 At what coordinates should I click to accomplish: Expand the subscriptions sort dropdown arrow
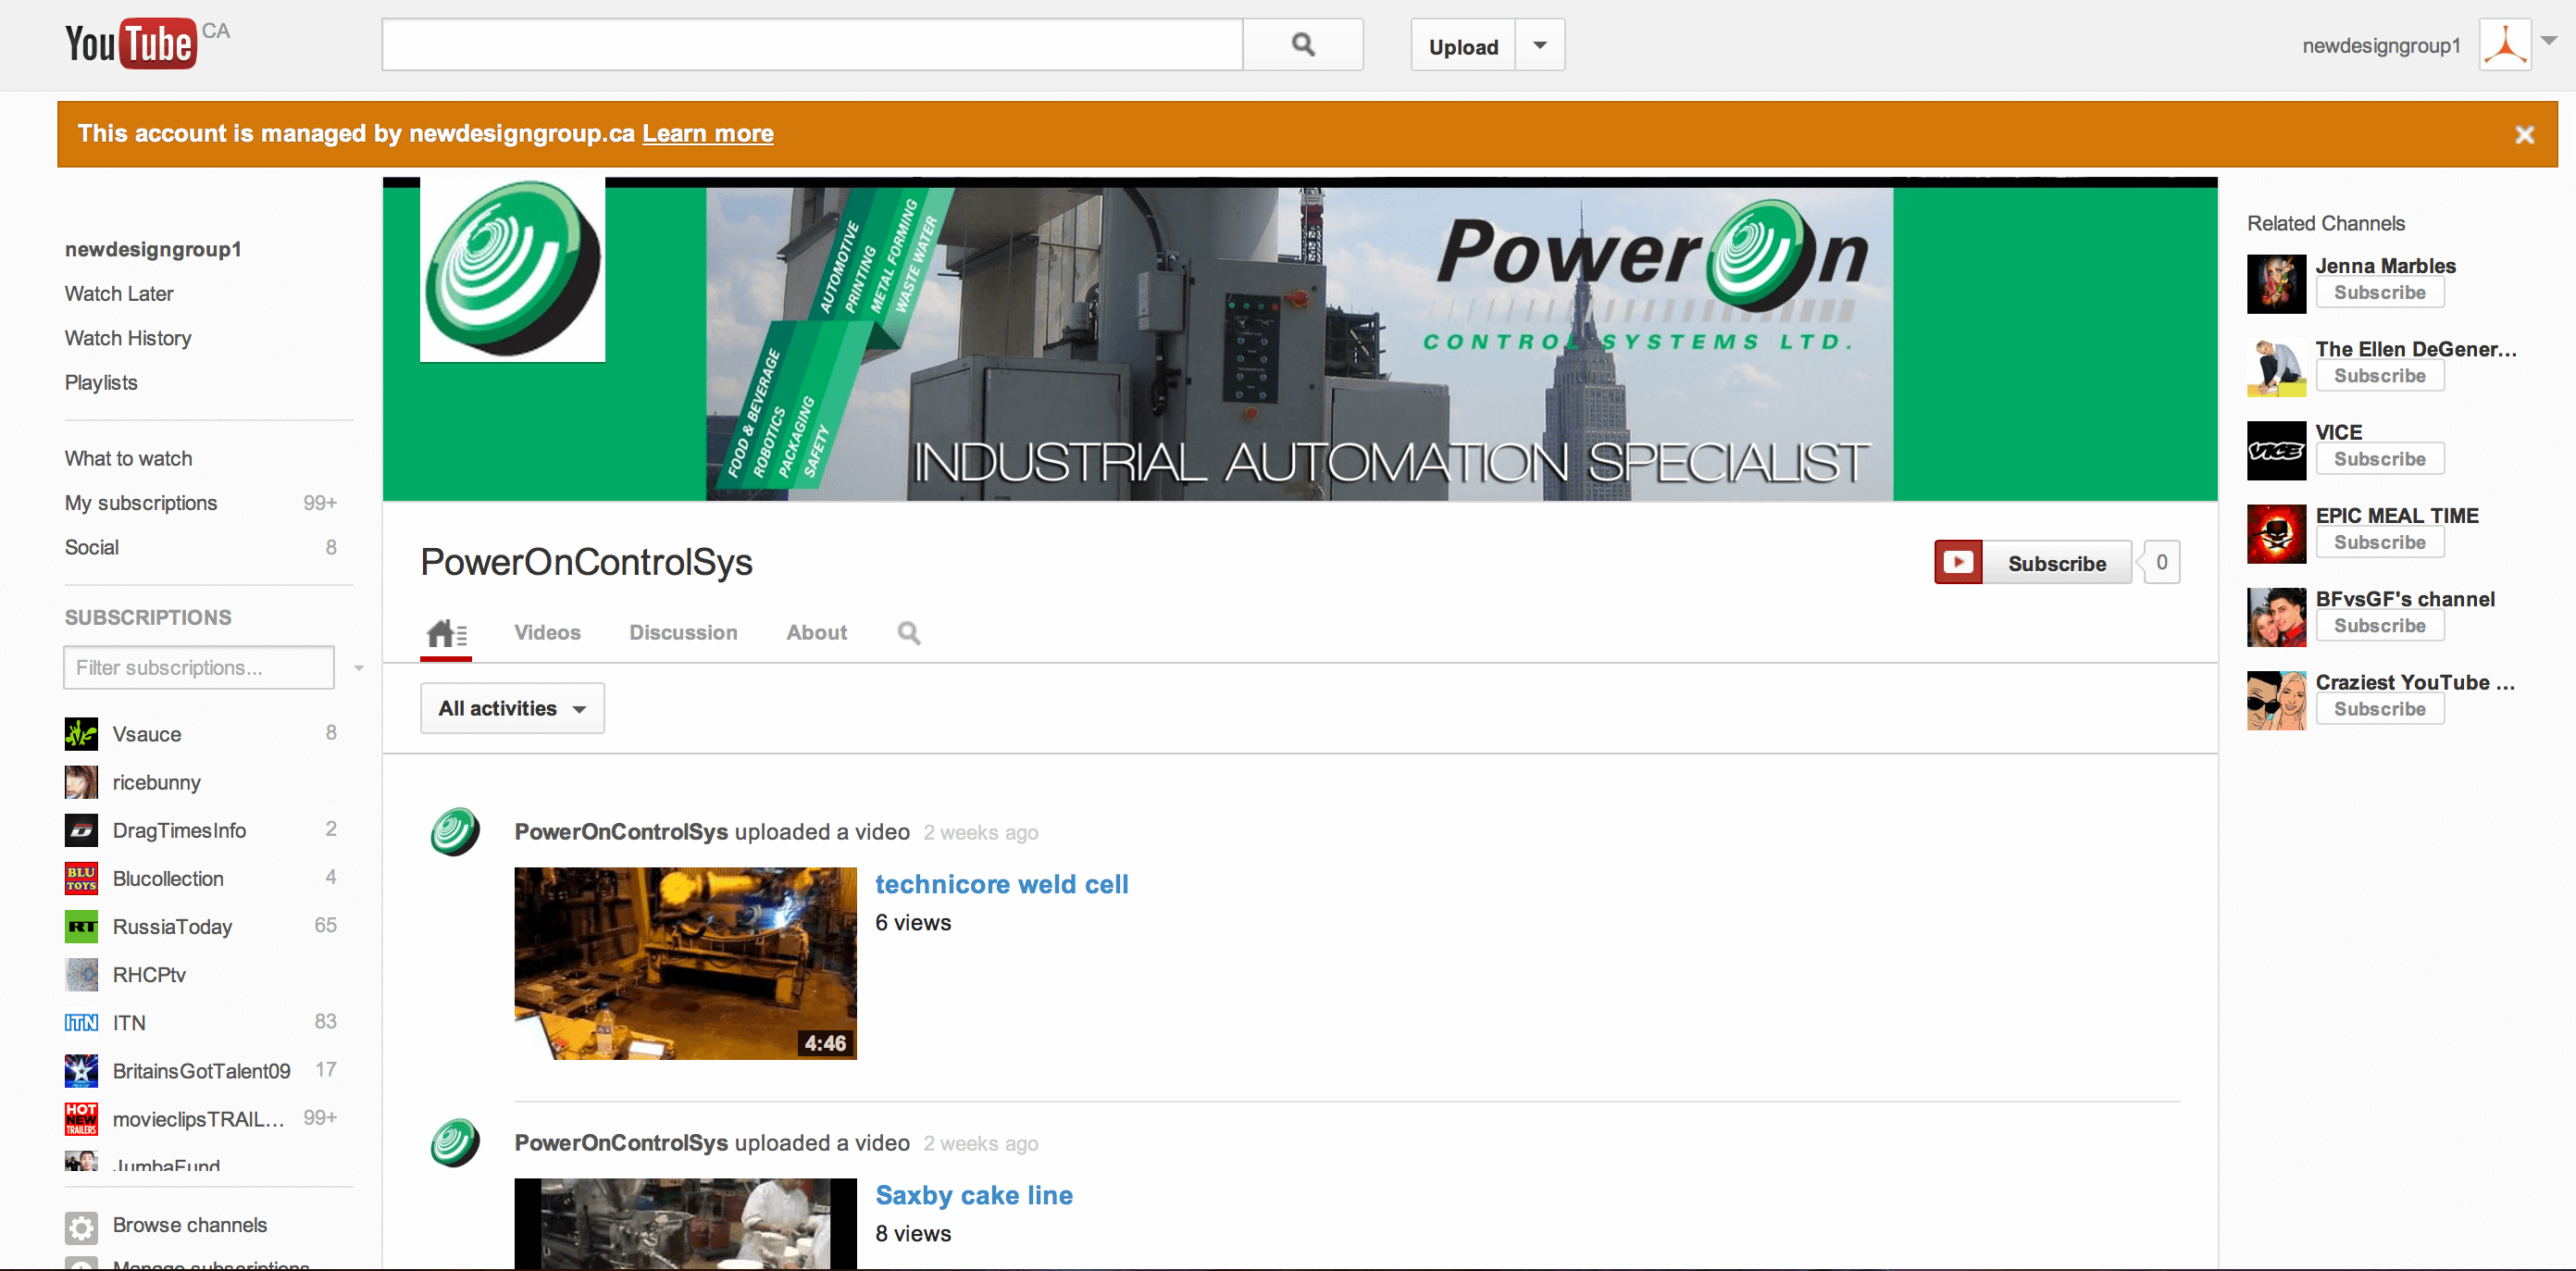pos(358,668)
